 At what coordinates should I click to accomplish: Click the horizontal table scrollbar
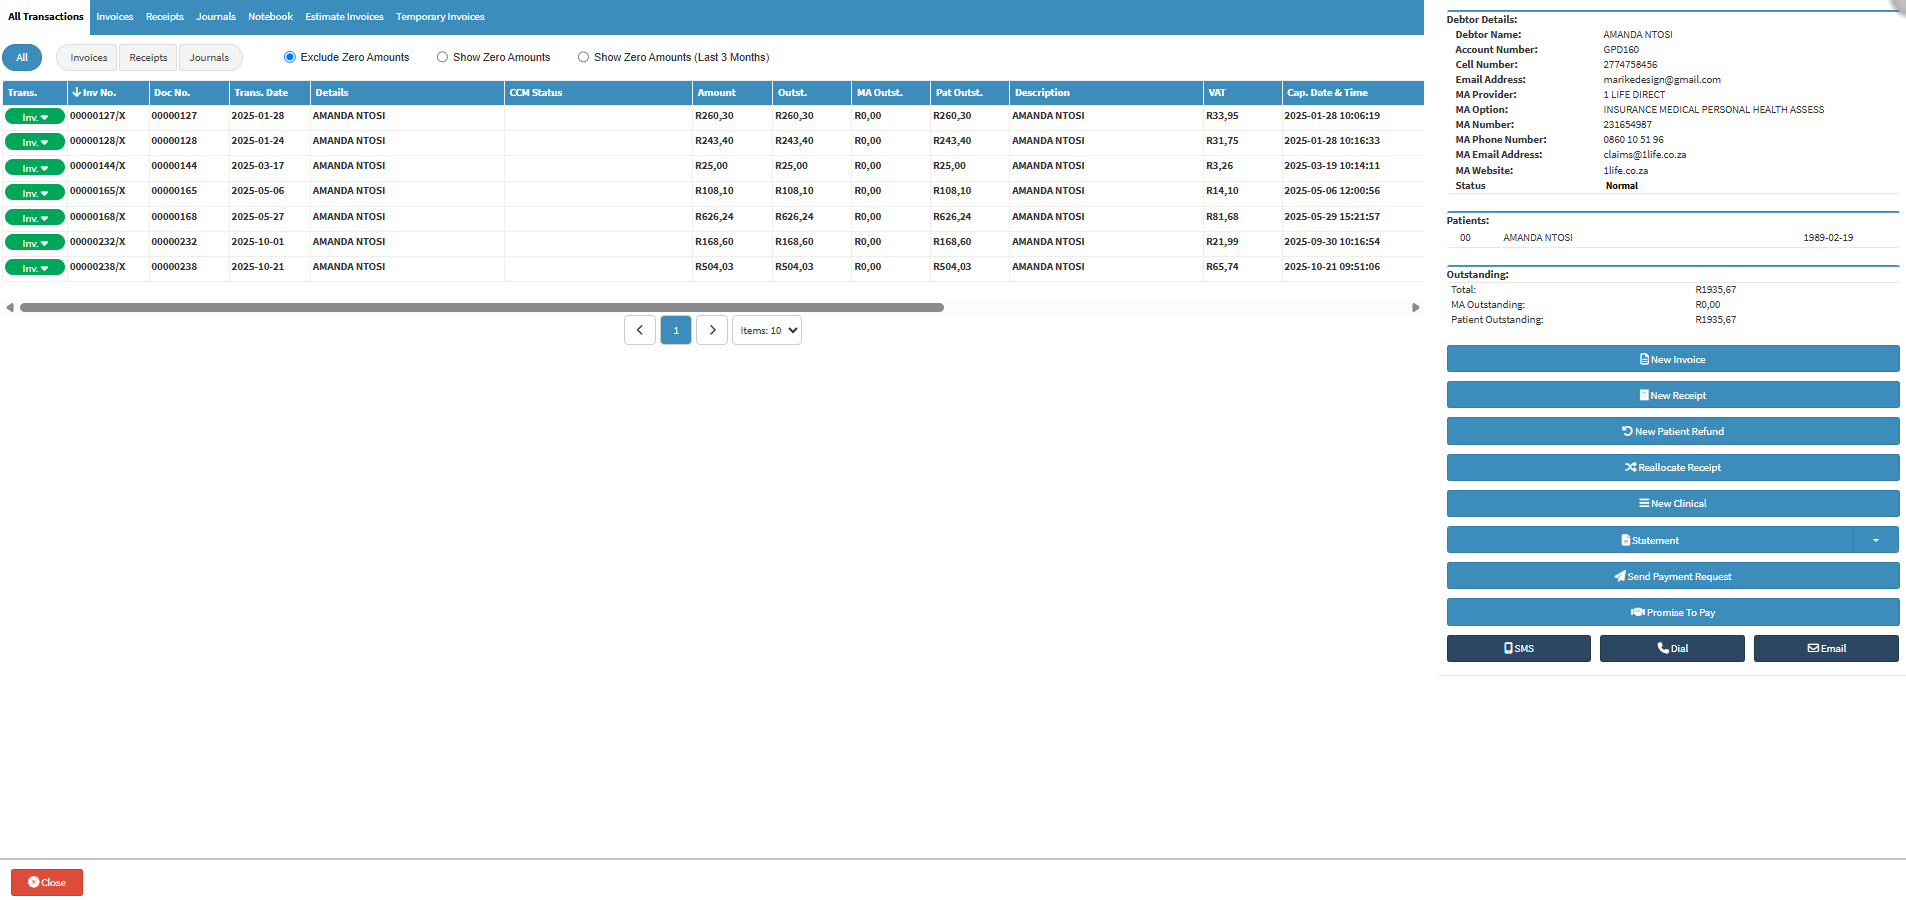point(481,308)
